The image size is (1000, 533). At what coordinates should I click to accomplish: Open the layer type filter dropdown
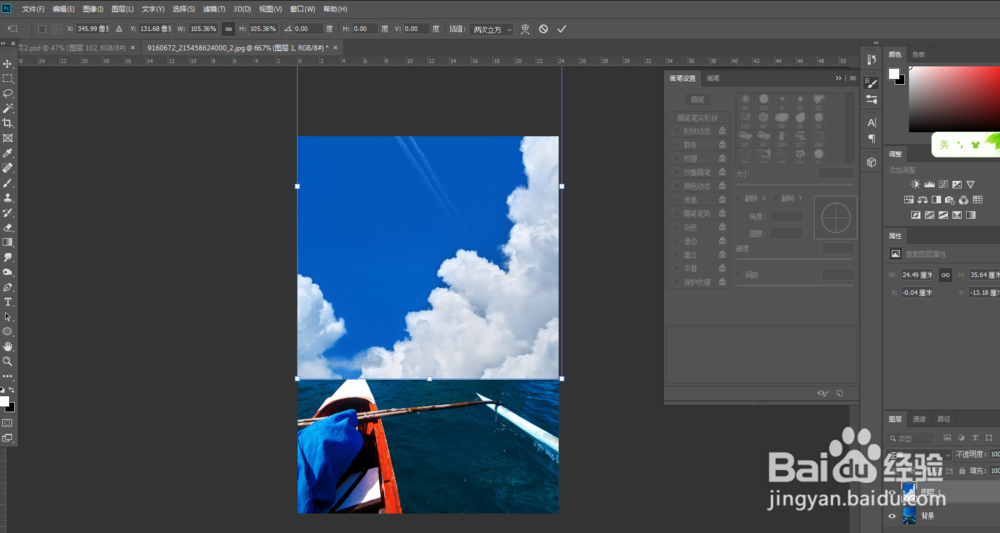pyautogui.click(x=910, y=438)
